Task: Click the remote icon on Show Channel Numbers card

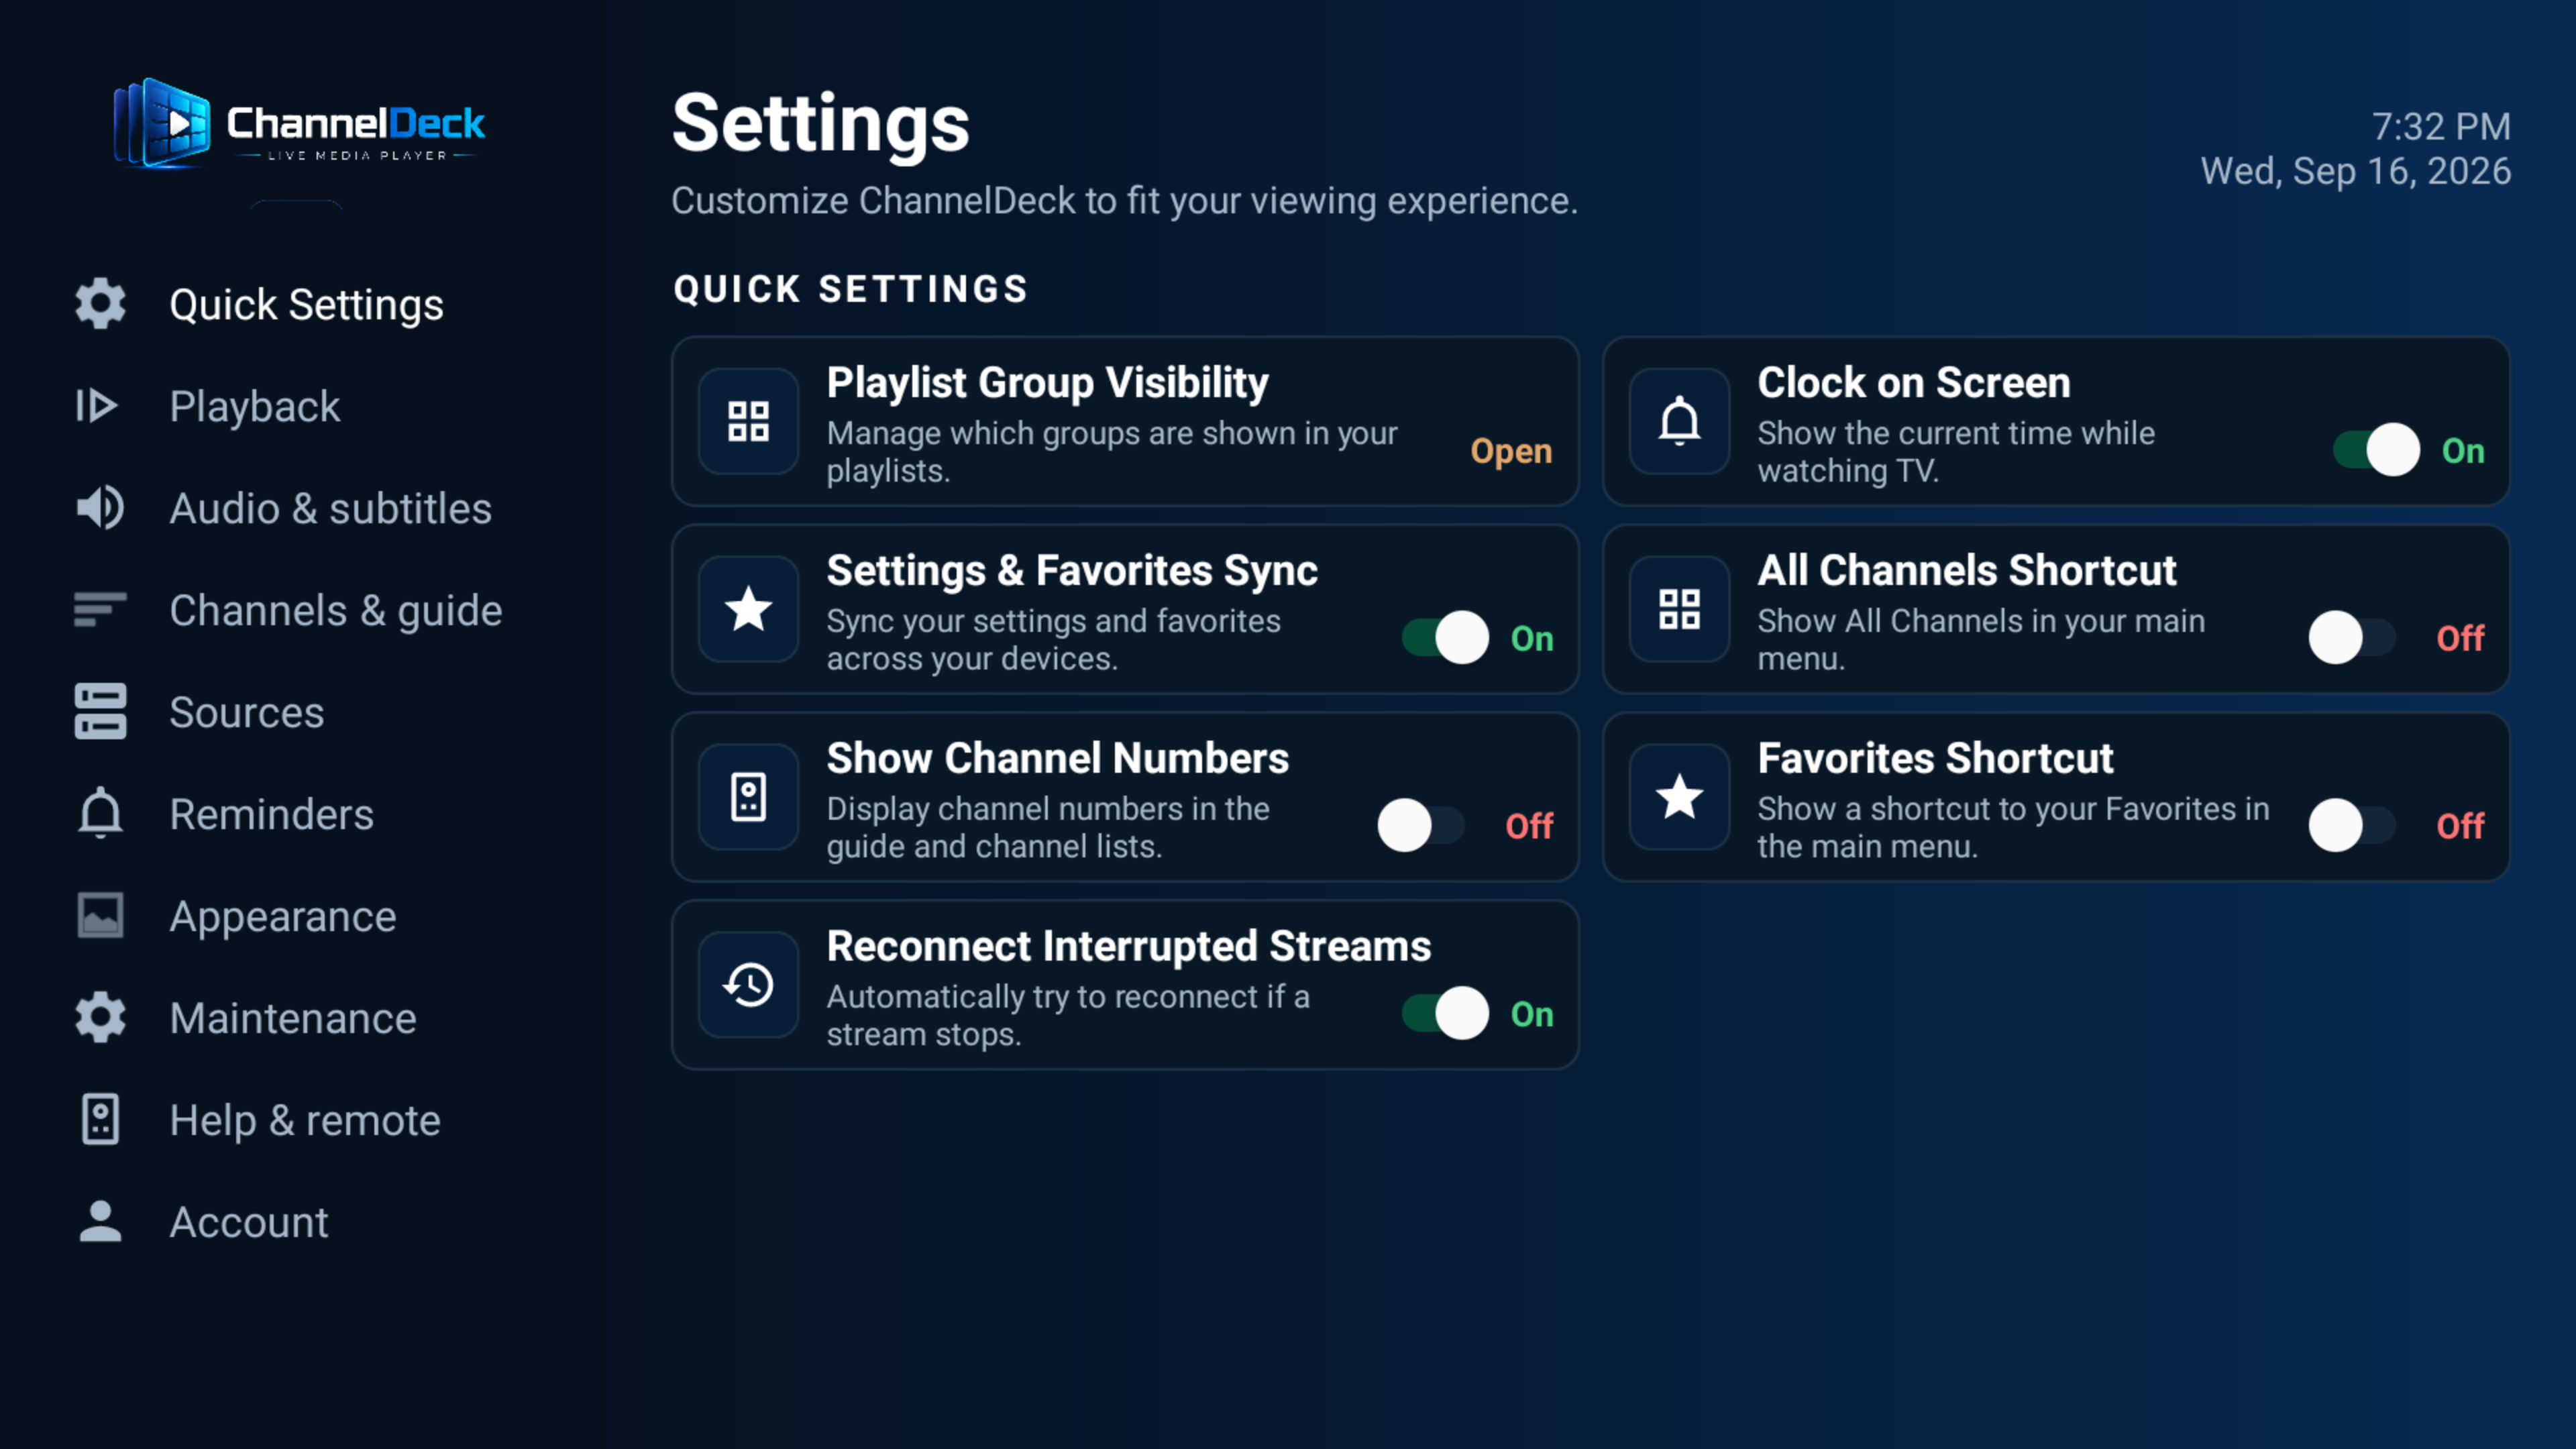Action: coord(748,797)
